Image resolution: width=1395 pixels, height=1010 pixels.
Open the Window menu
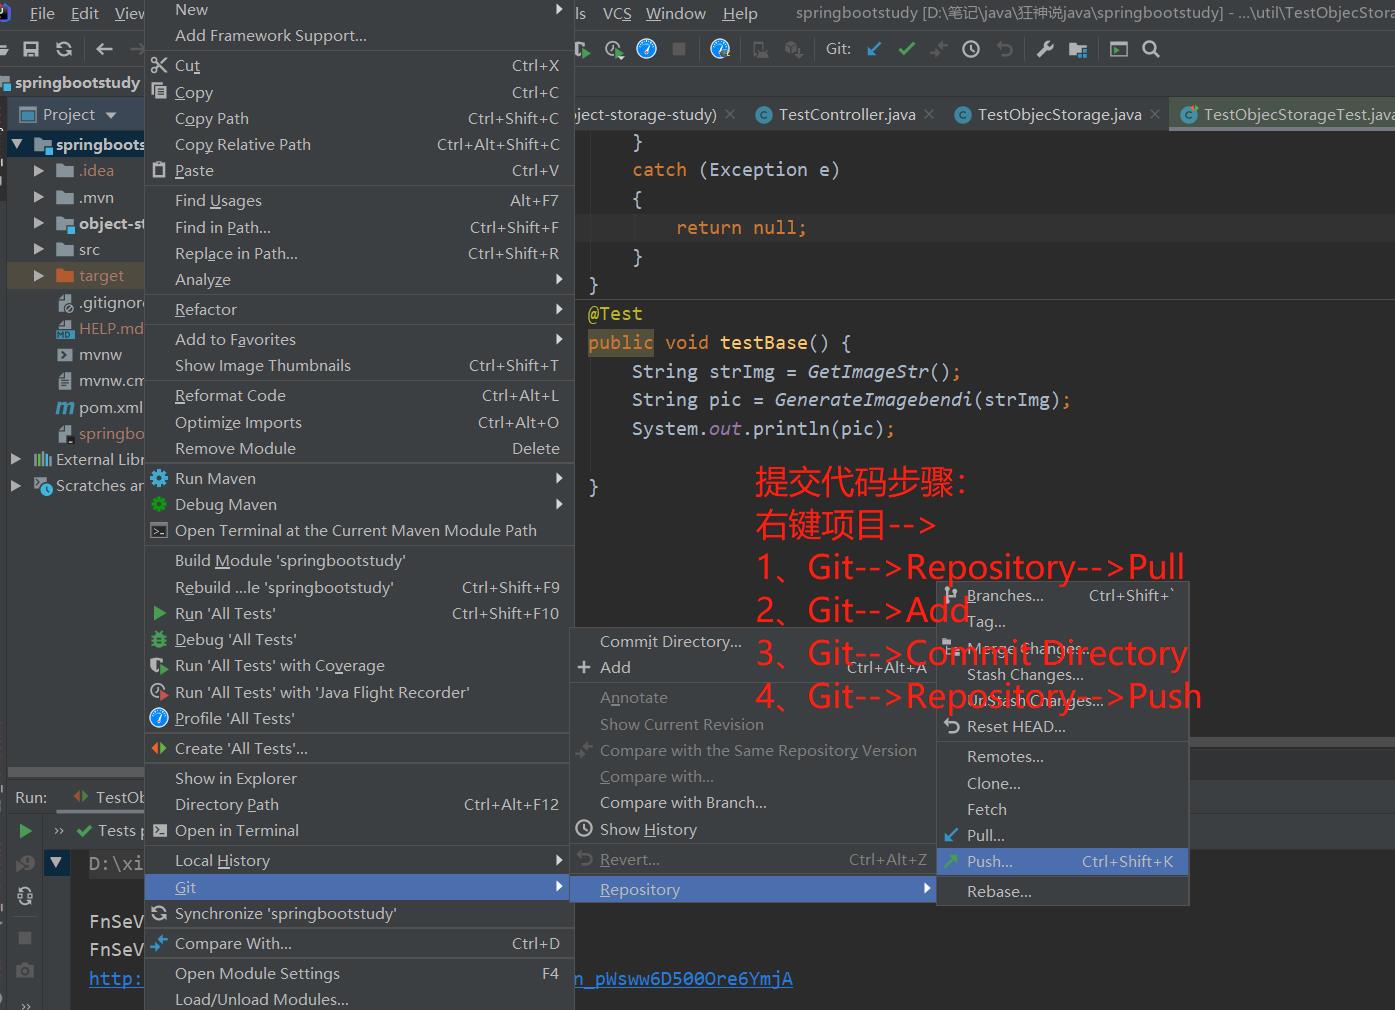[x=676, y=13]
